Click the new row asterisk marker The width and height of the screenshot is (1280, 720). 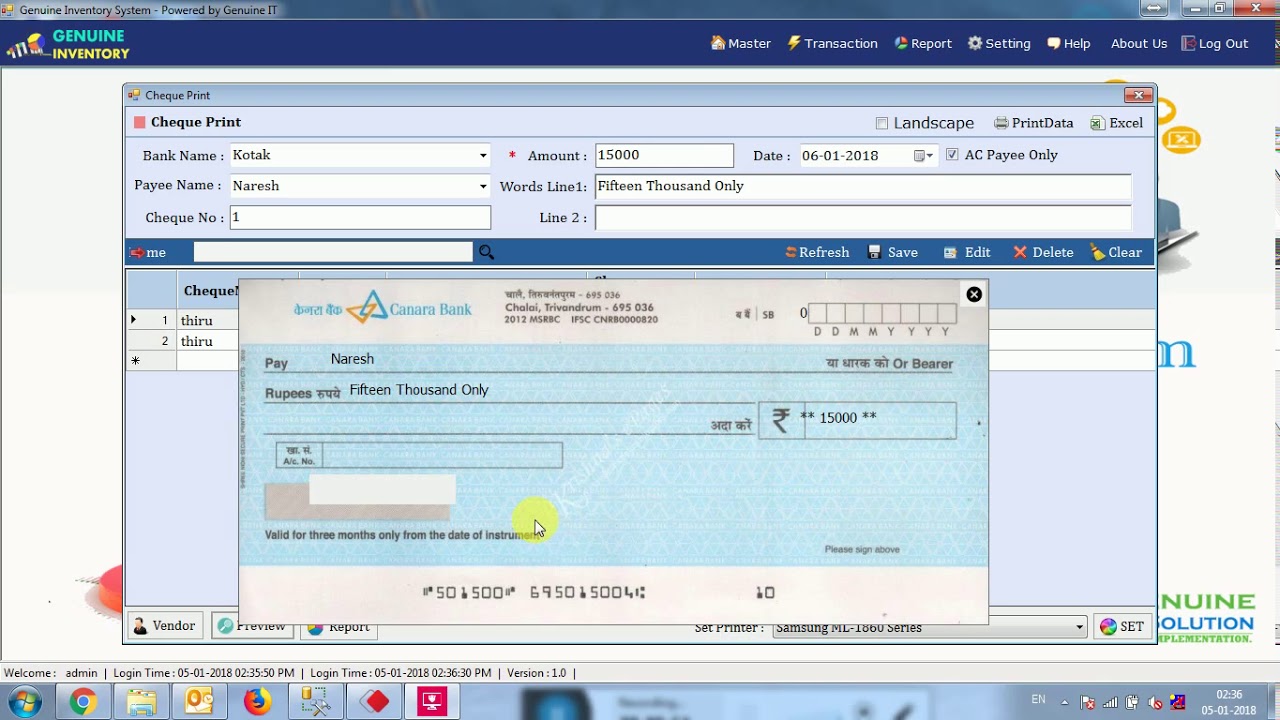(135, 361)
